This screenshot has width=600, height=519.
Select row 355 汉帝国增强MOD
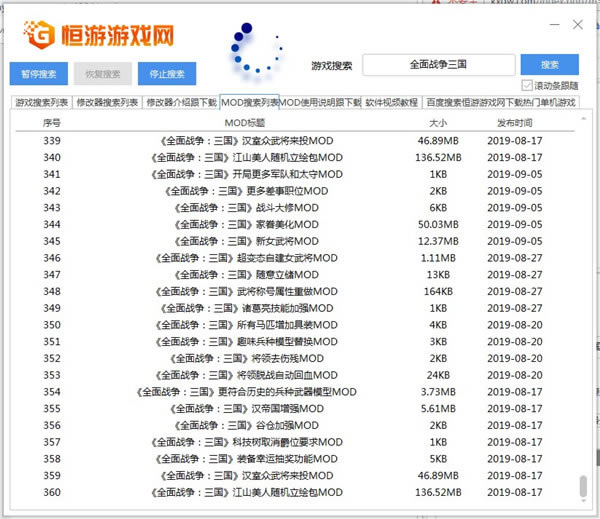pyautogui.click(x=295, y=409)
